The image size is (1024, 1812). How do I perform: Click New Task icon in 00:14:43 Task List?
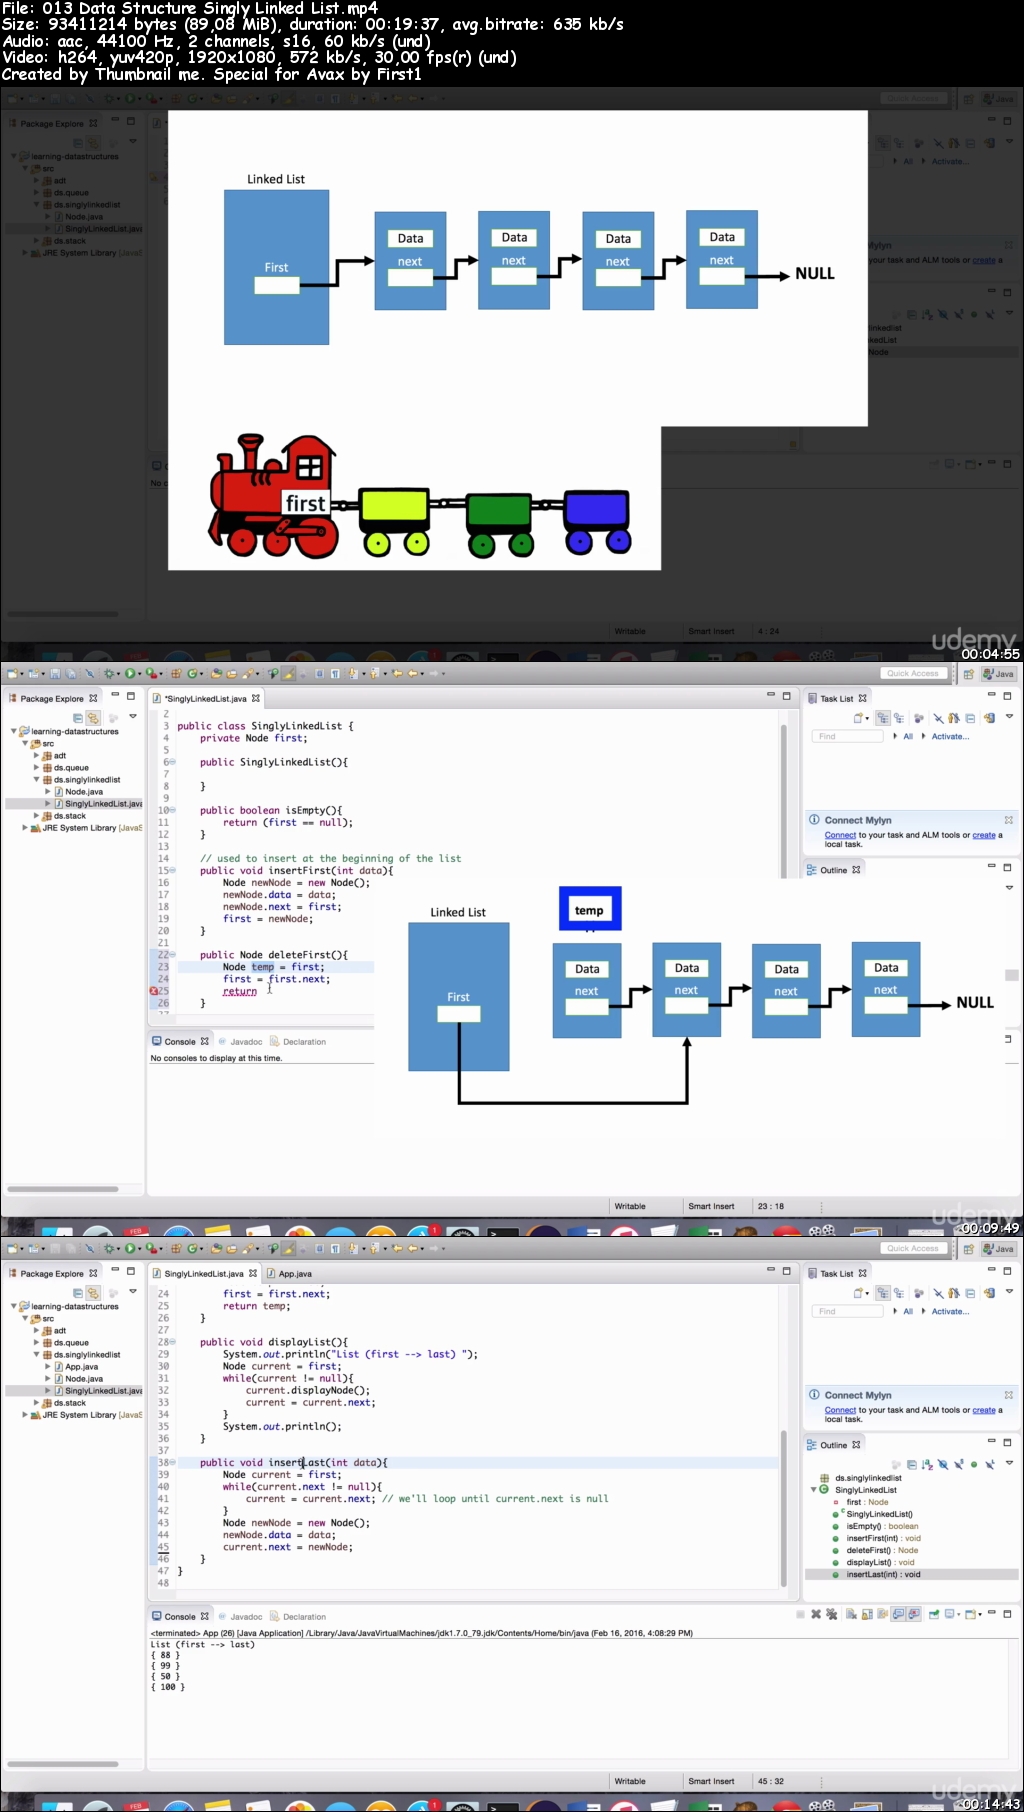858,1293
